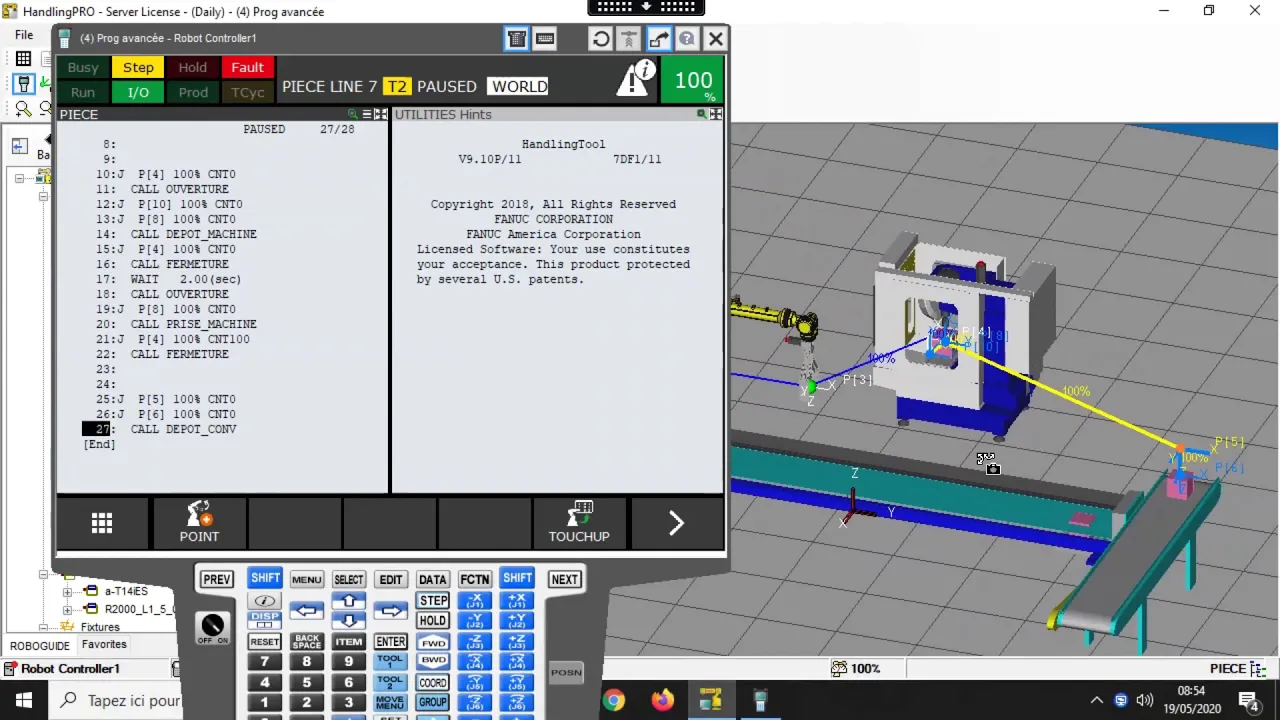
Task: Click the FCTN key on keypad
Action: tap(475, 579)
